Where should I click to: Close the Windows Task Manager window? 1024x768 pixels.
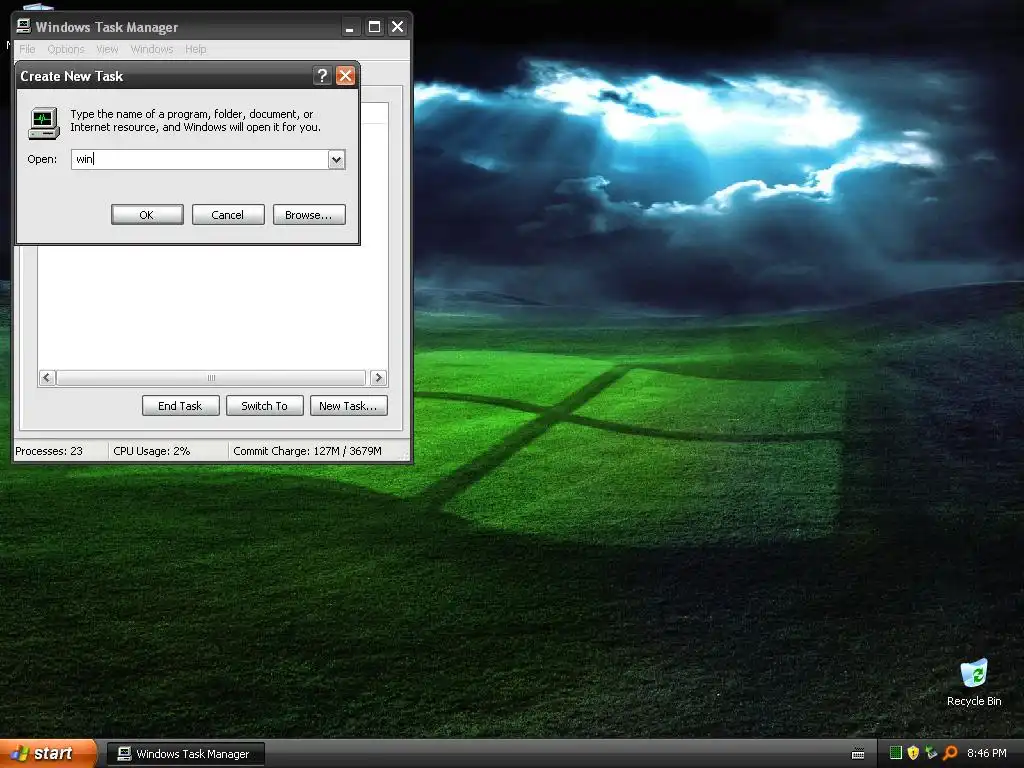click(x=397, y=27)
